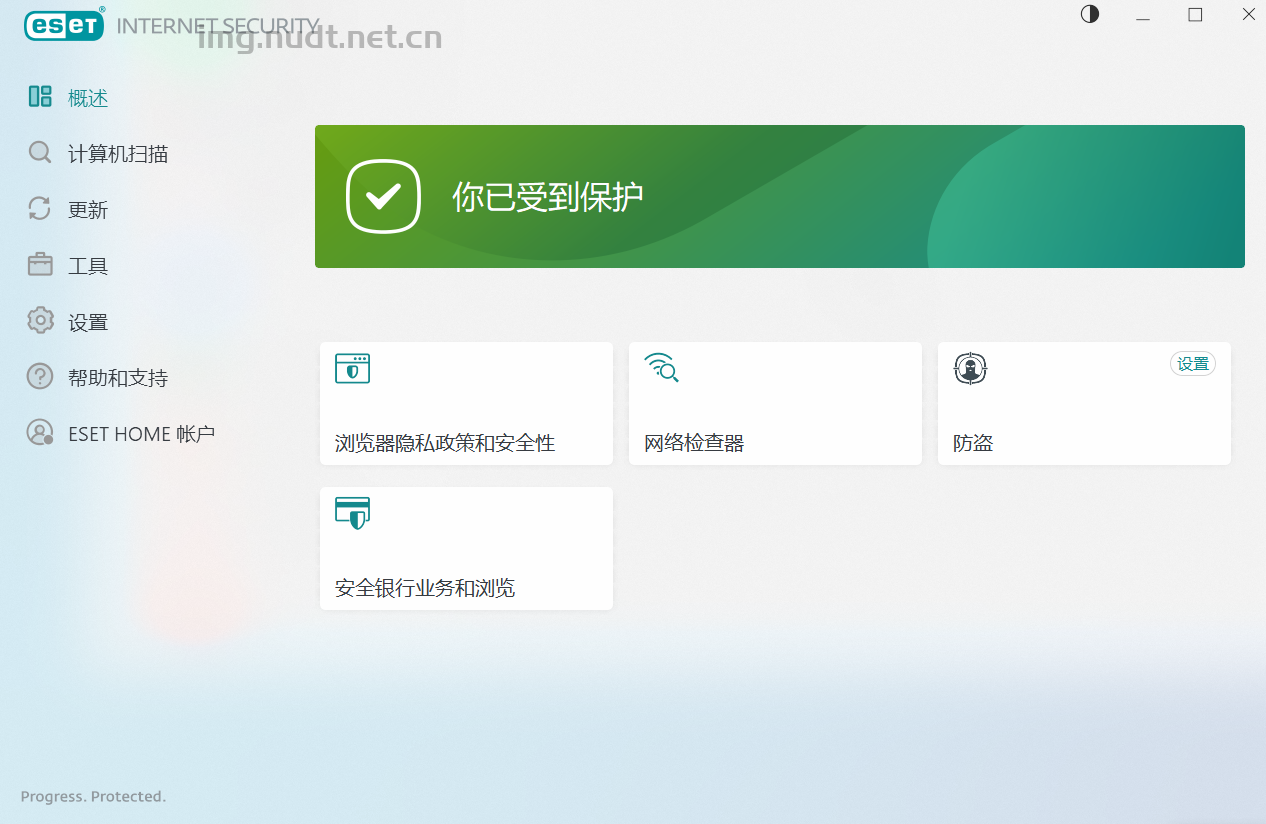Click the 安全银行业务和浏览 banking card icon
Screen dimensions: 1266x824
[x=352, y=513]
